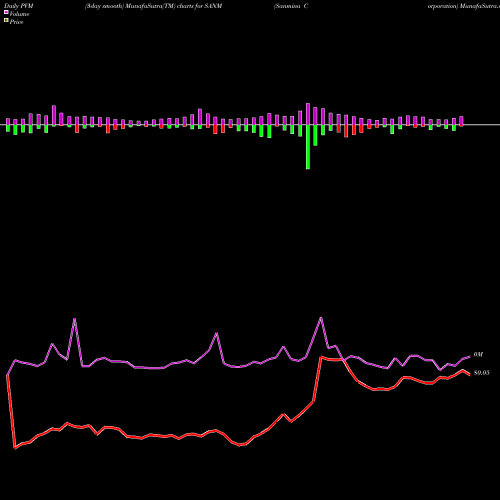
Task: Click the Sanmina Corporation title text
Action: 291,6
